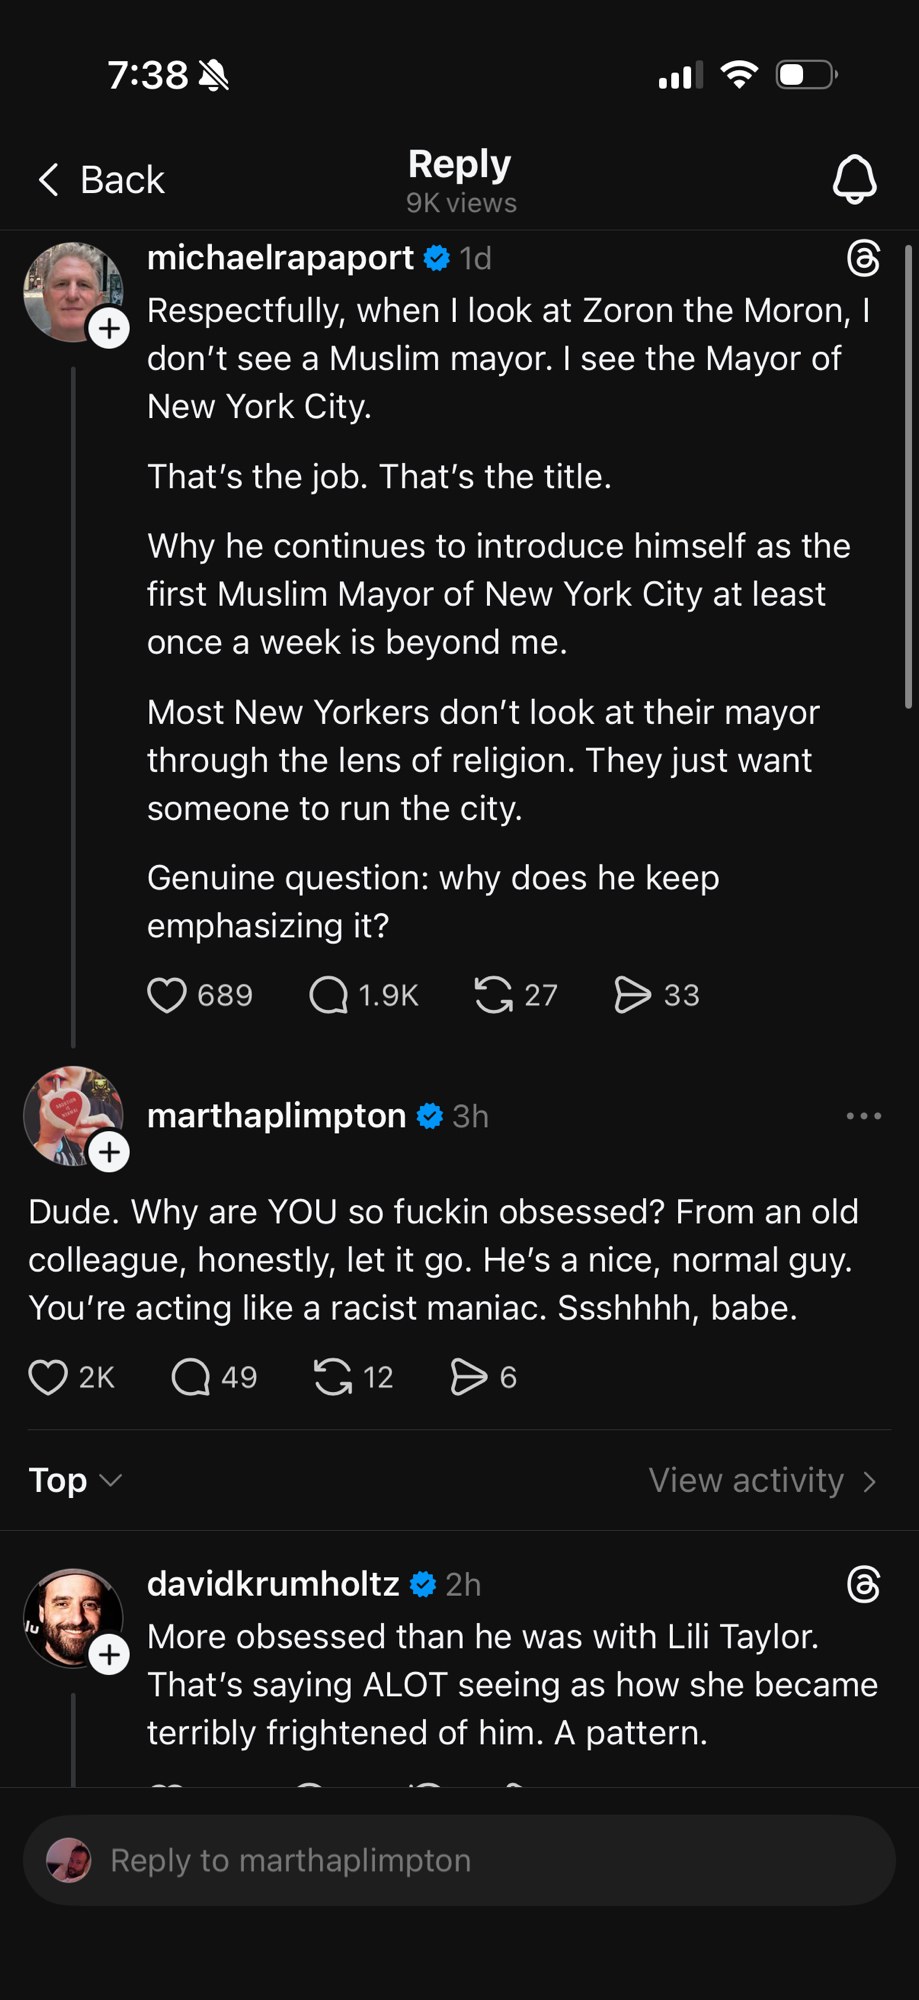Follow michaelrapaport via plus badge
Screen dimensions: 919x2000
pyautogui.click(x=109, y=328)
